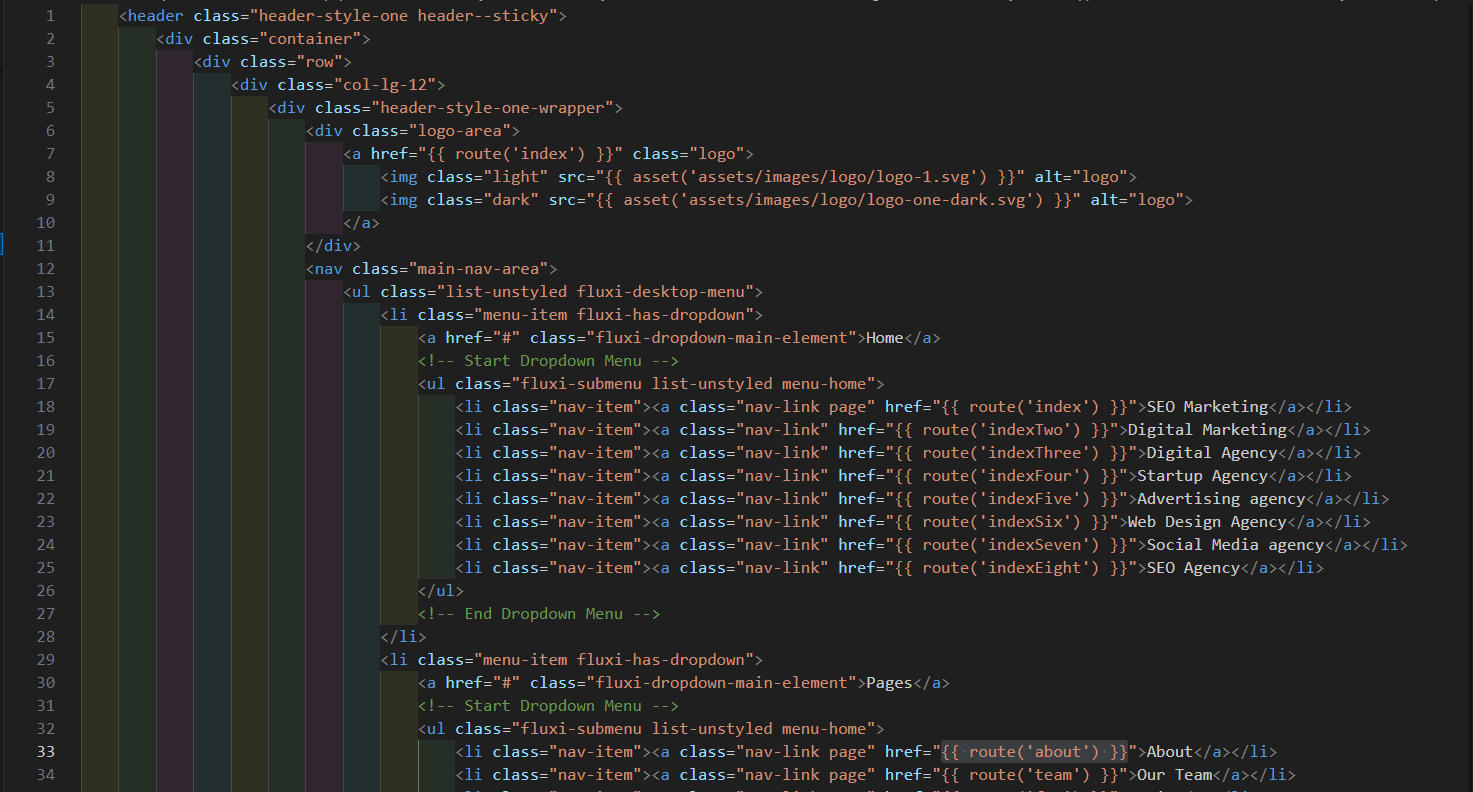1473x792 pixels.
Task: Click 'header-style-one-wrapper' class value
Action: coord(493,108)
